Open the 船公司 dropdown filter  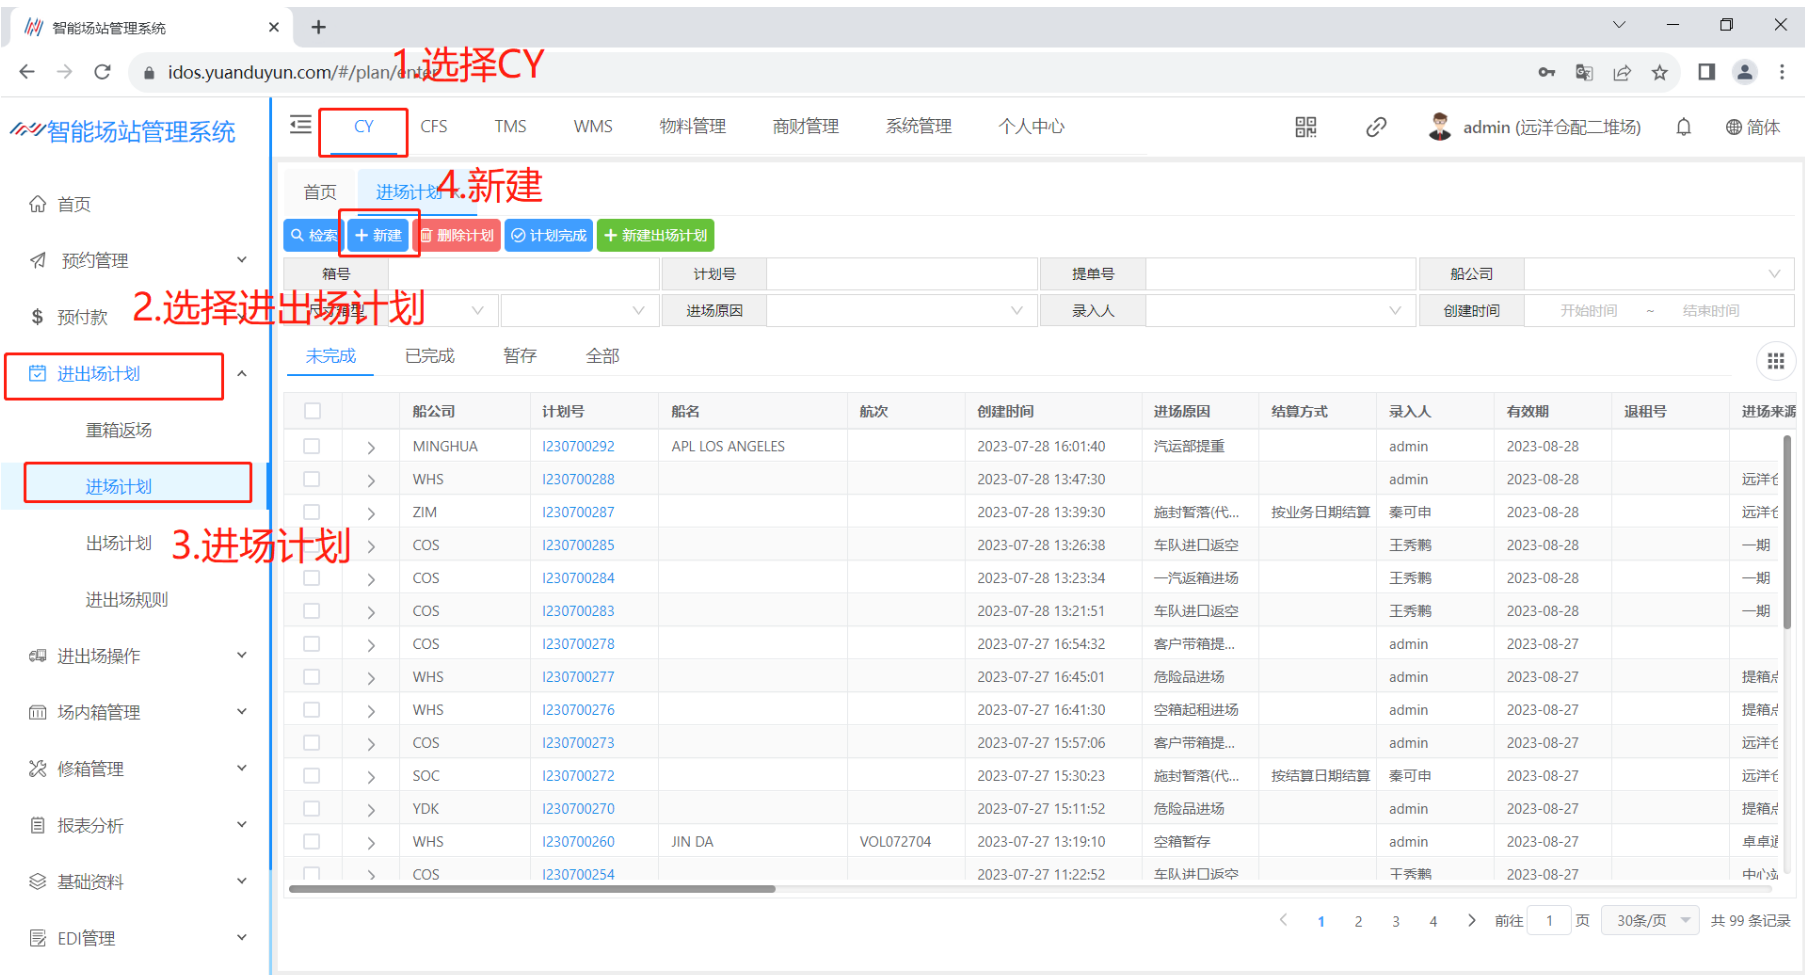(x=1658, y=274)
